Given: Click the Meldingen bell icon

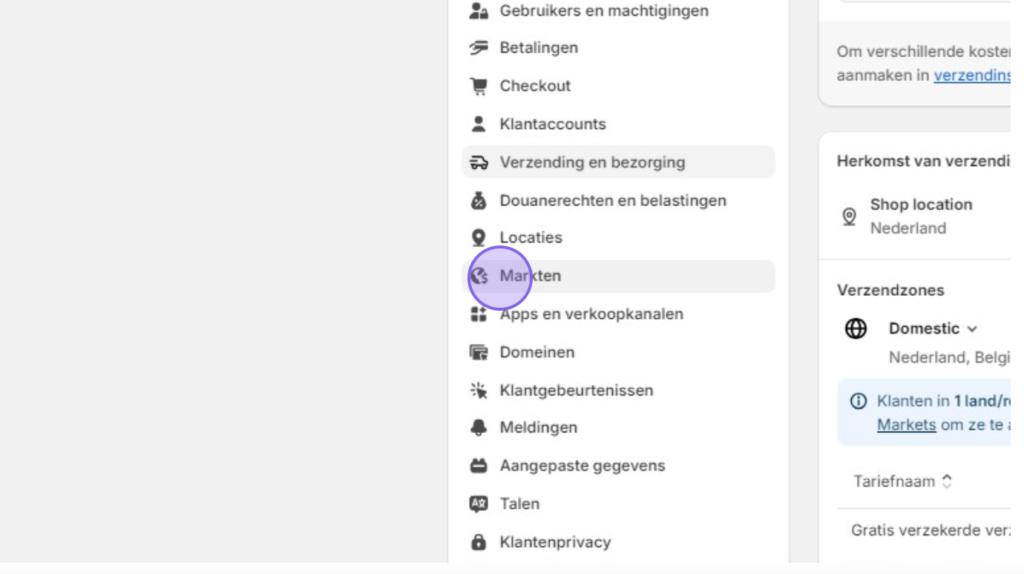Looking at the screenshot, I should point(479,428).
